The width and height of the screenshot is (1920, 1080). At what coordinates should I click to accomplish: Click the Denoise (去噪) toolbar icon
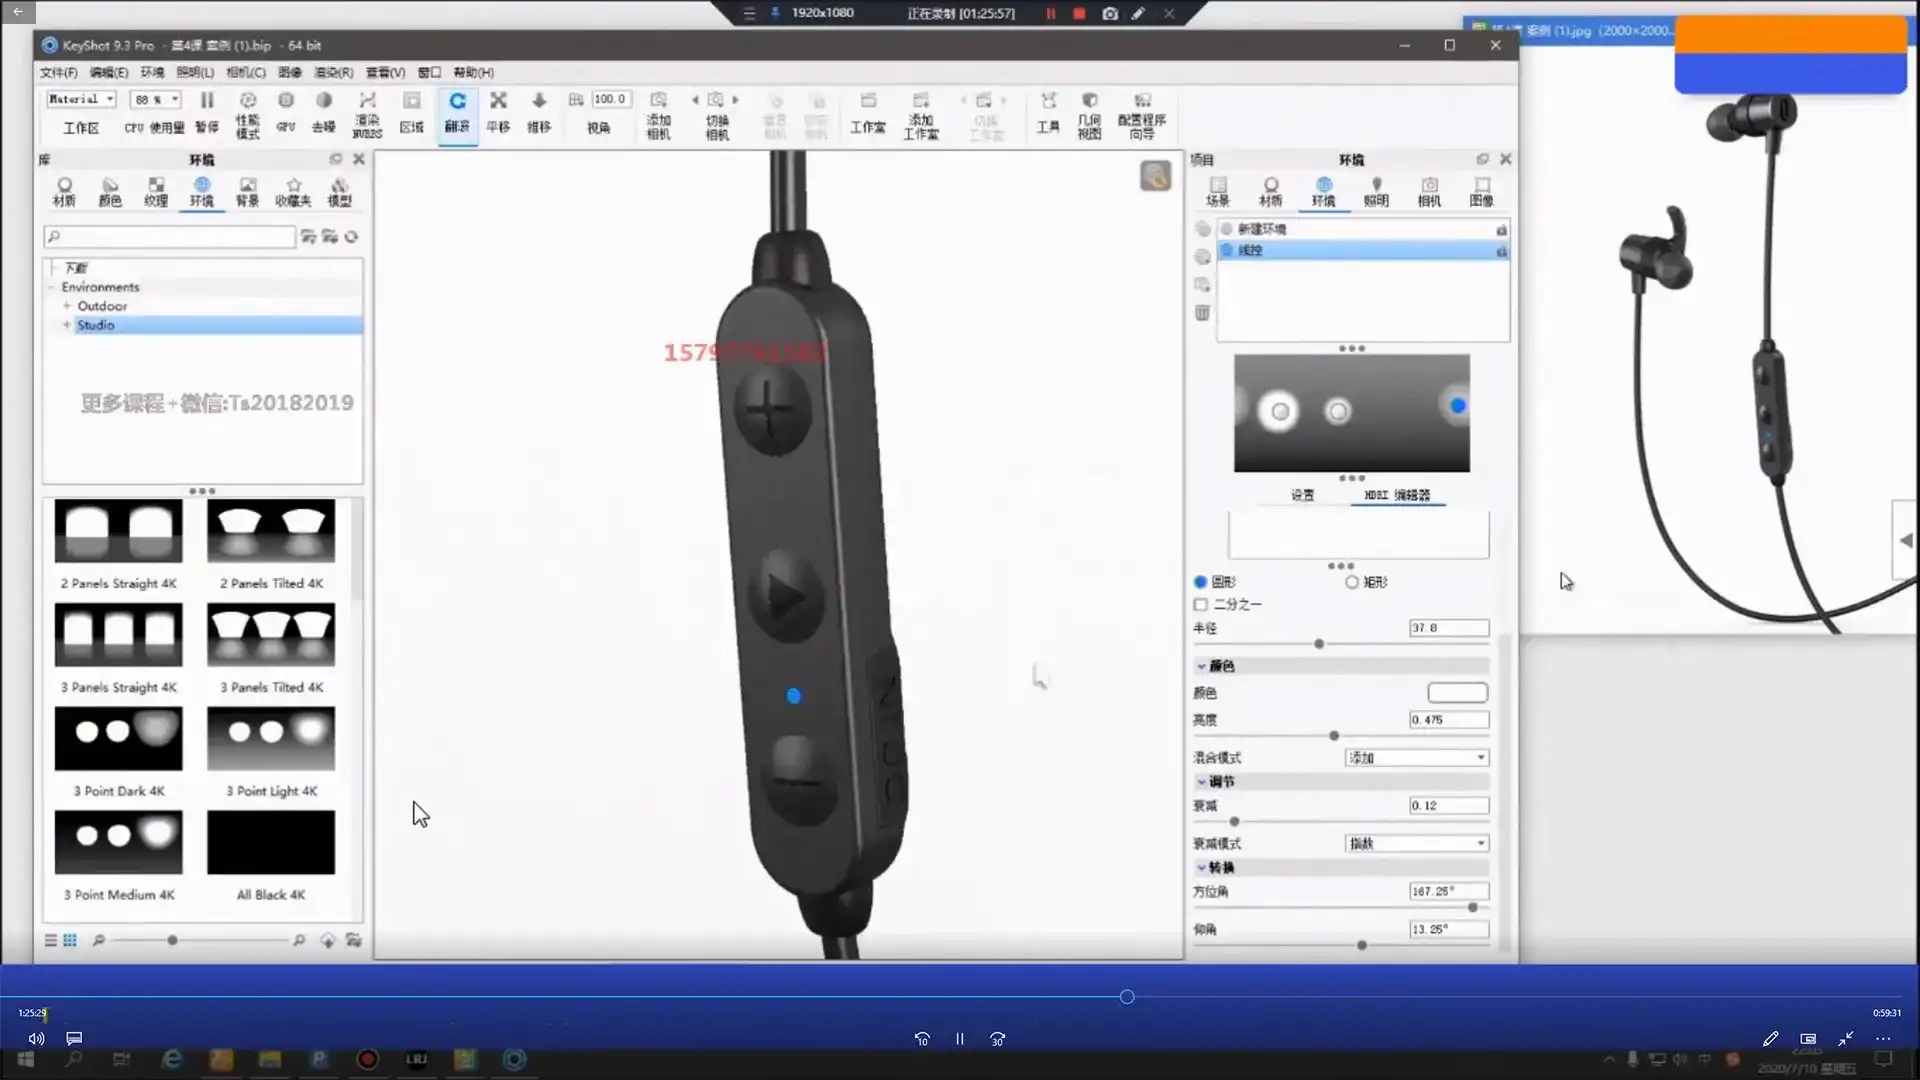click(324, 101)
